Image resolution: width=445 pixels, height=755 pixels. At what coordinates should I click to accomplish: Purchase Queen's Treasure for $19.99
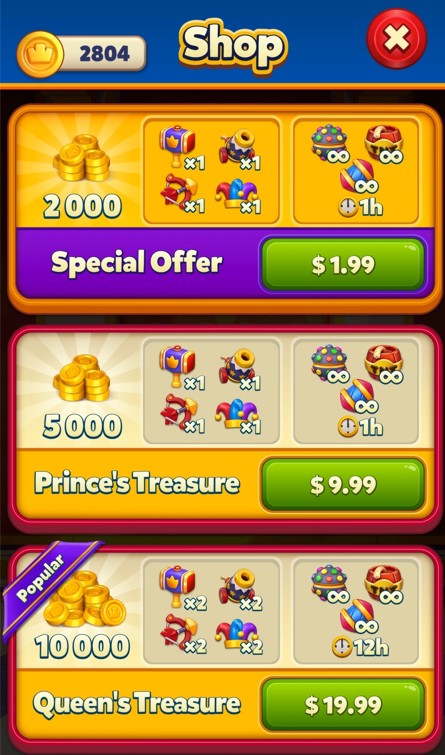pyautogui.click(x=343, y=704)
